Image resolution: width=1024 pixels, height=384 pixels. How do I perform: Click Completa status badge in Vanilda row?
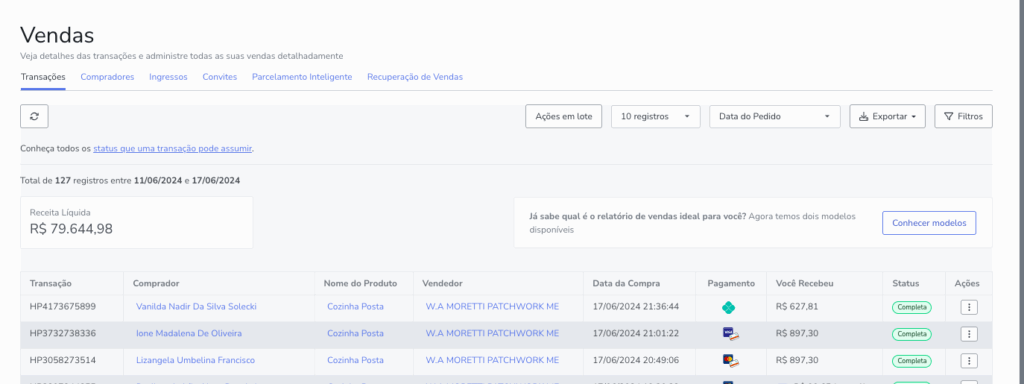[x=912, y=307]
